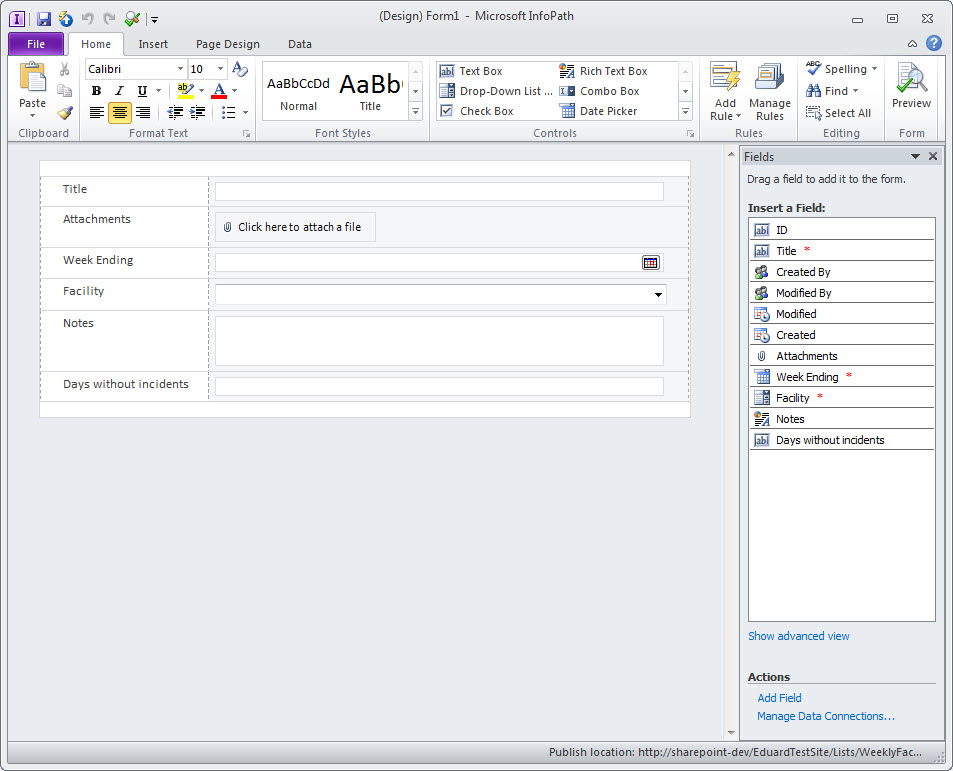Open Manage Rules
The image size is (953, 771).
[769, 91]
